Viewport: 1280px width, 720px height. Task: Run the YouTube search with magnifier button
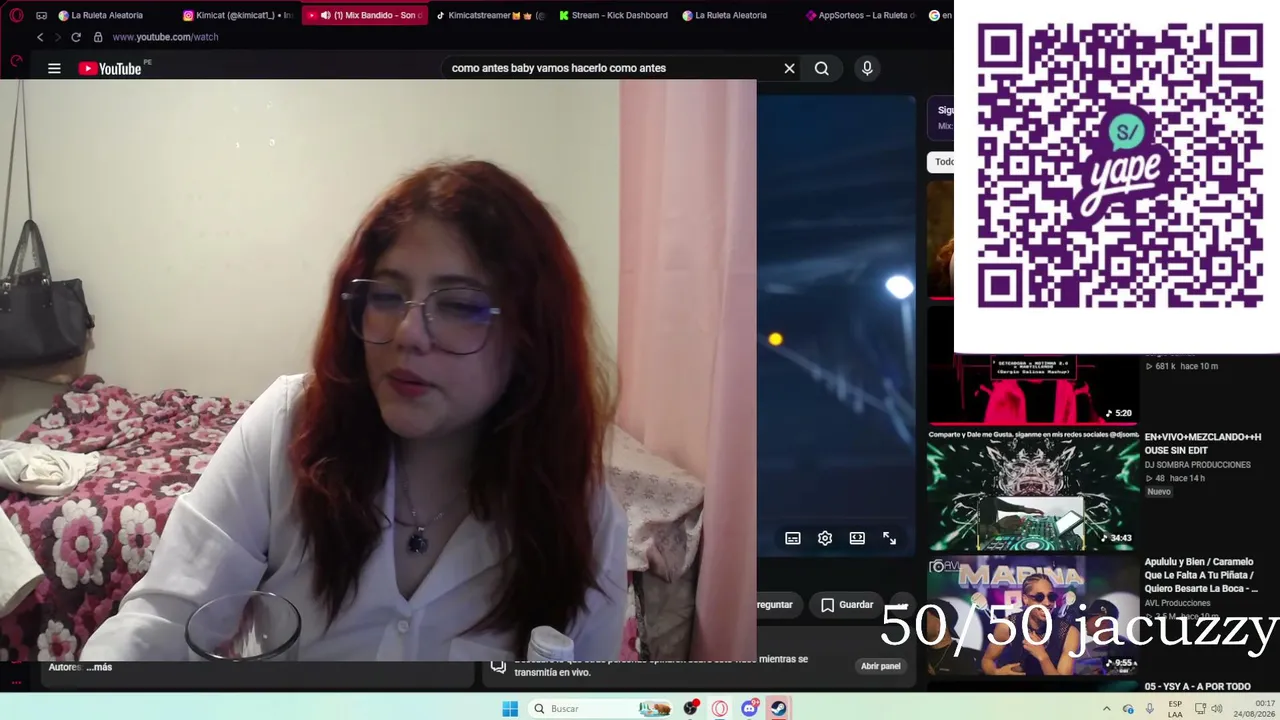[x=821, y=68]
